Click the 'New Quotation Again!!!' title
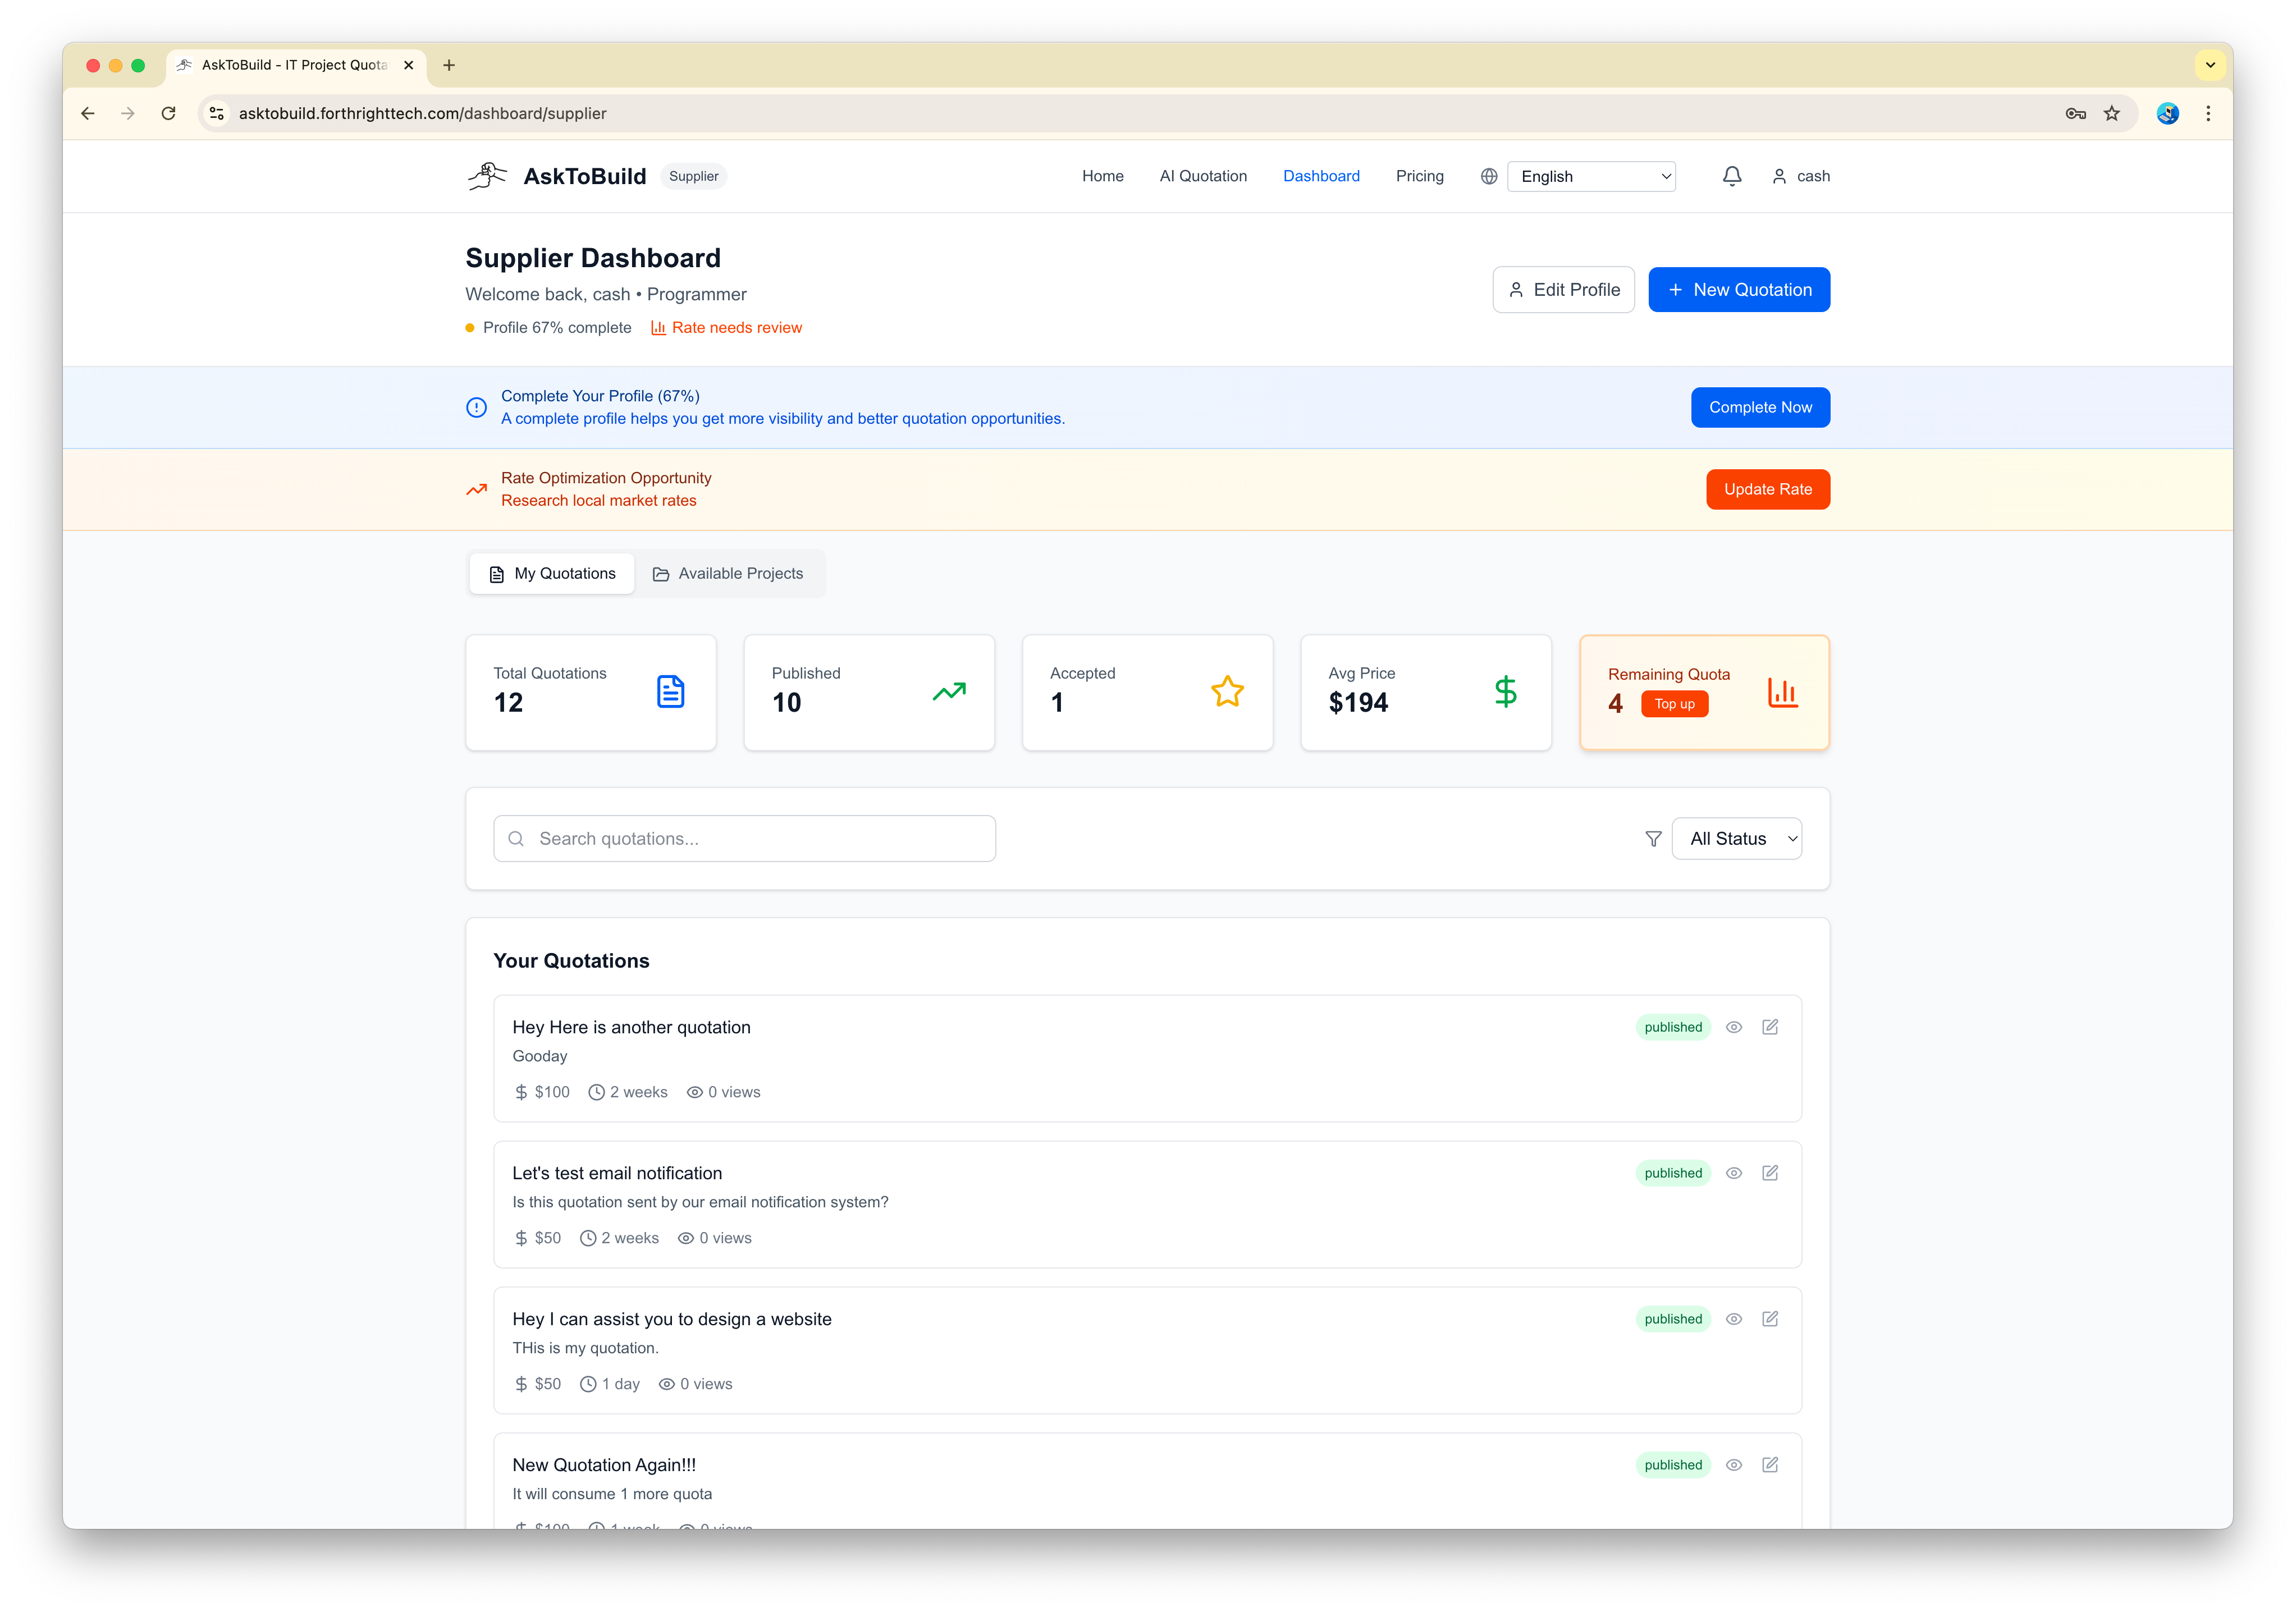Screen dimensions: 2296x1612 tap(604, 1465)
